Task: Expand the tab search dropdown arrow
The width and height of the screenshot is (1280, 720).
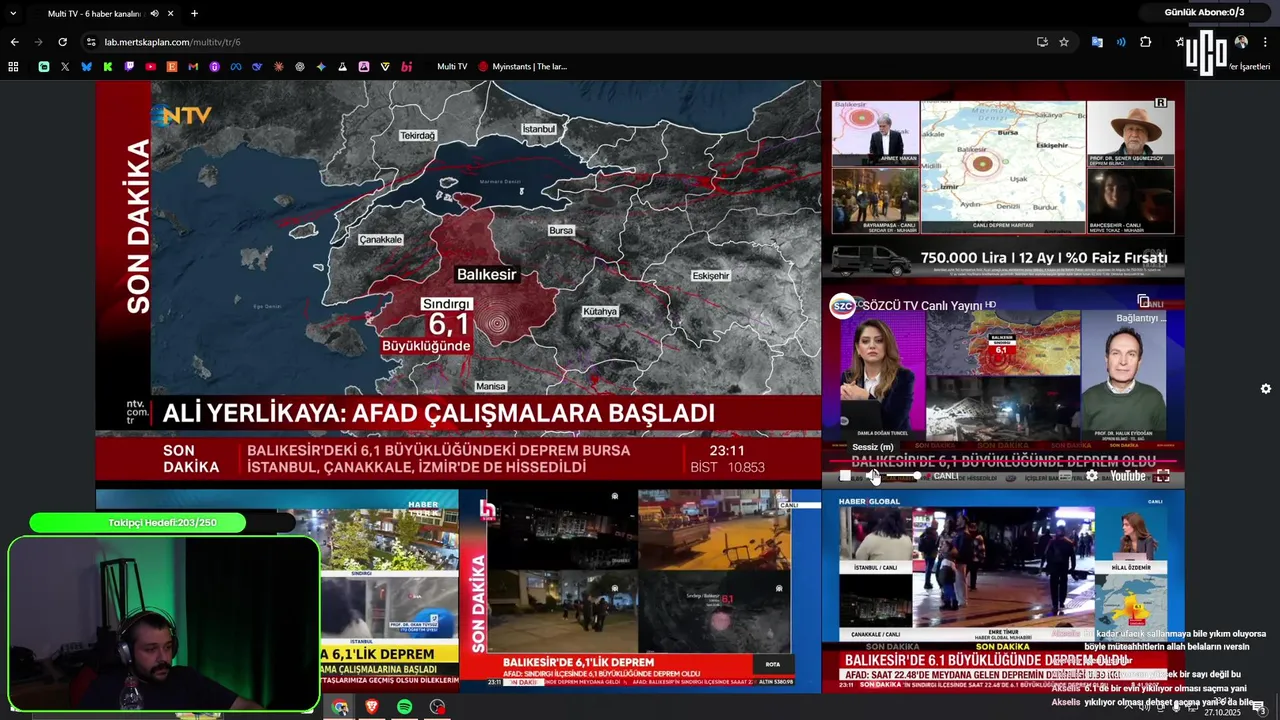Action: coord(14,14)
